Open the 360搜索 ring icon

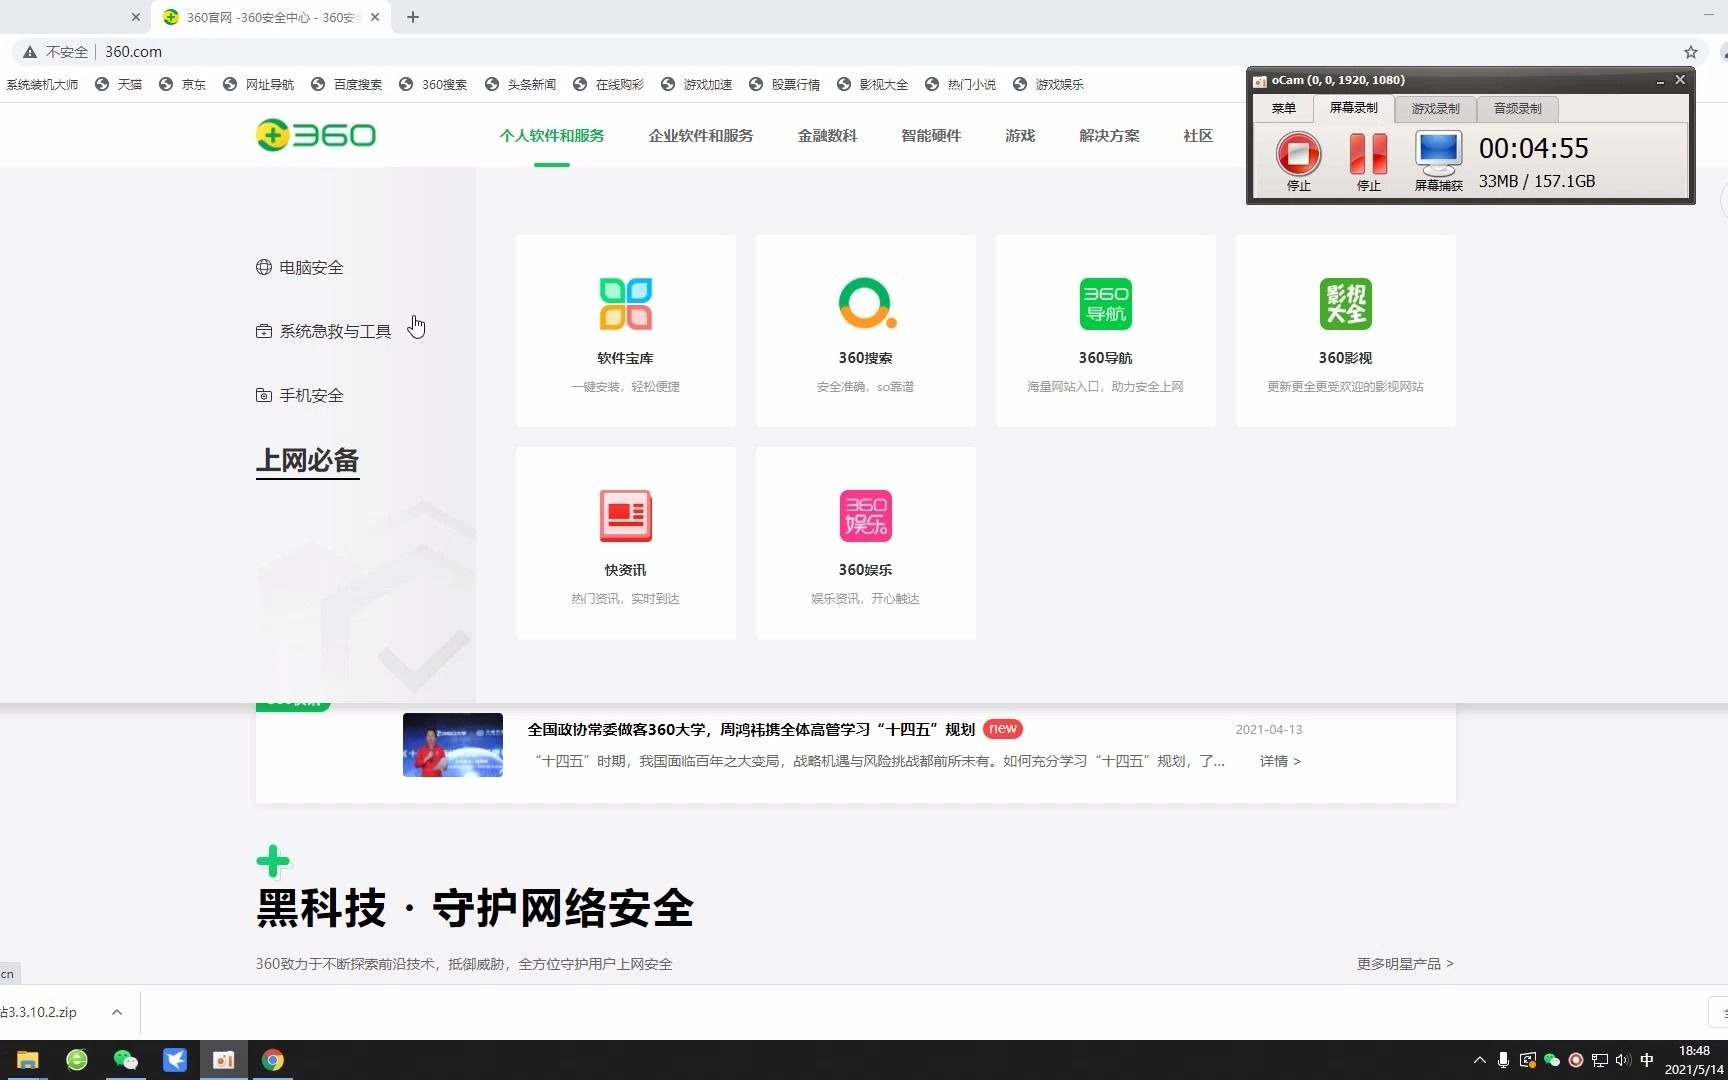click(x=866, y=304)
